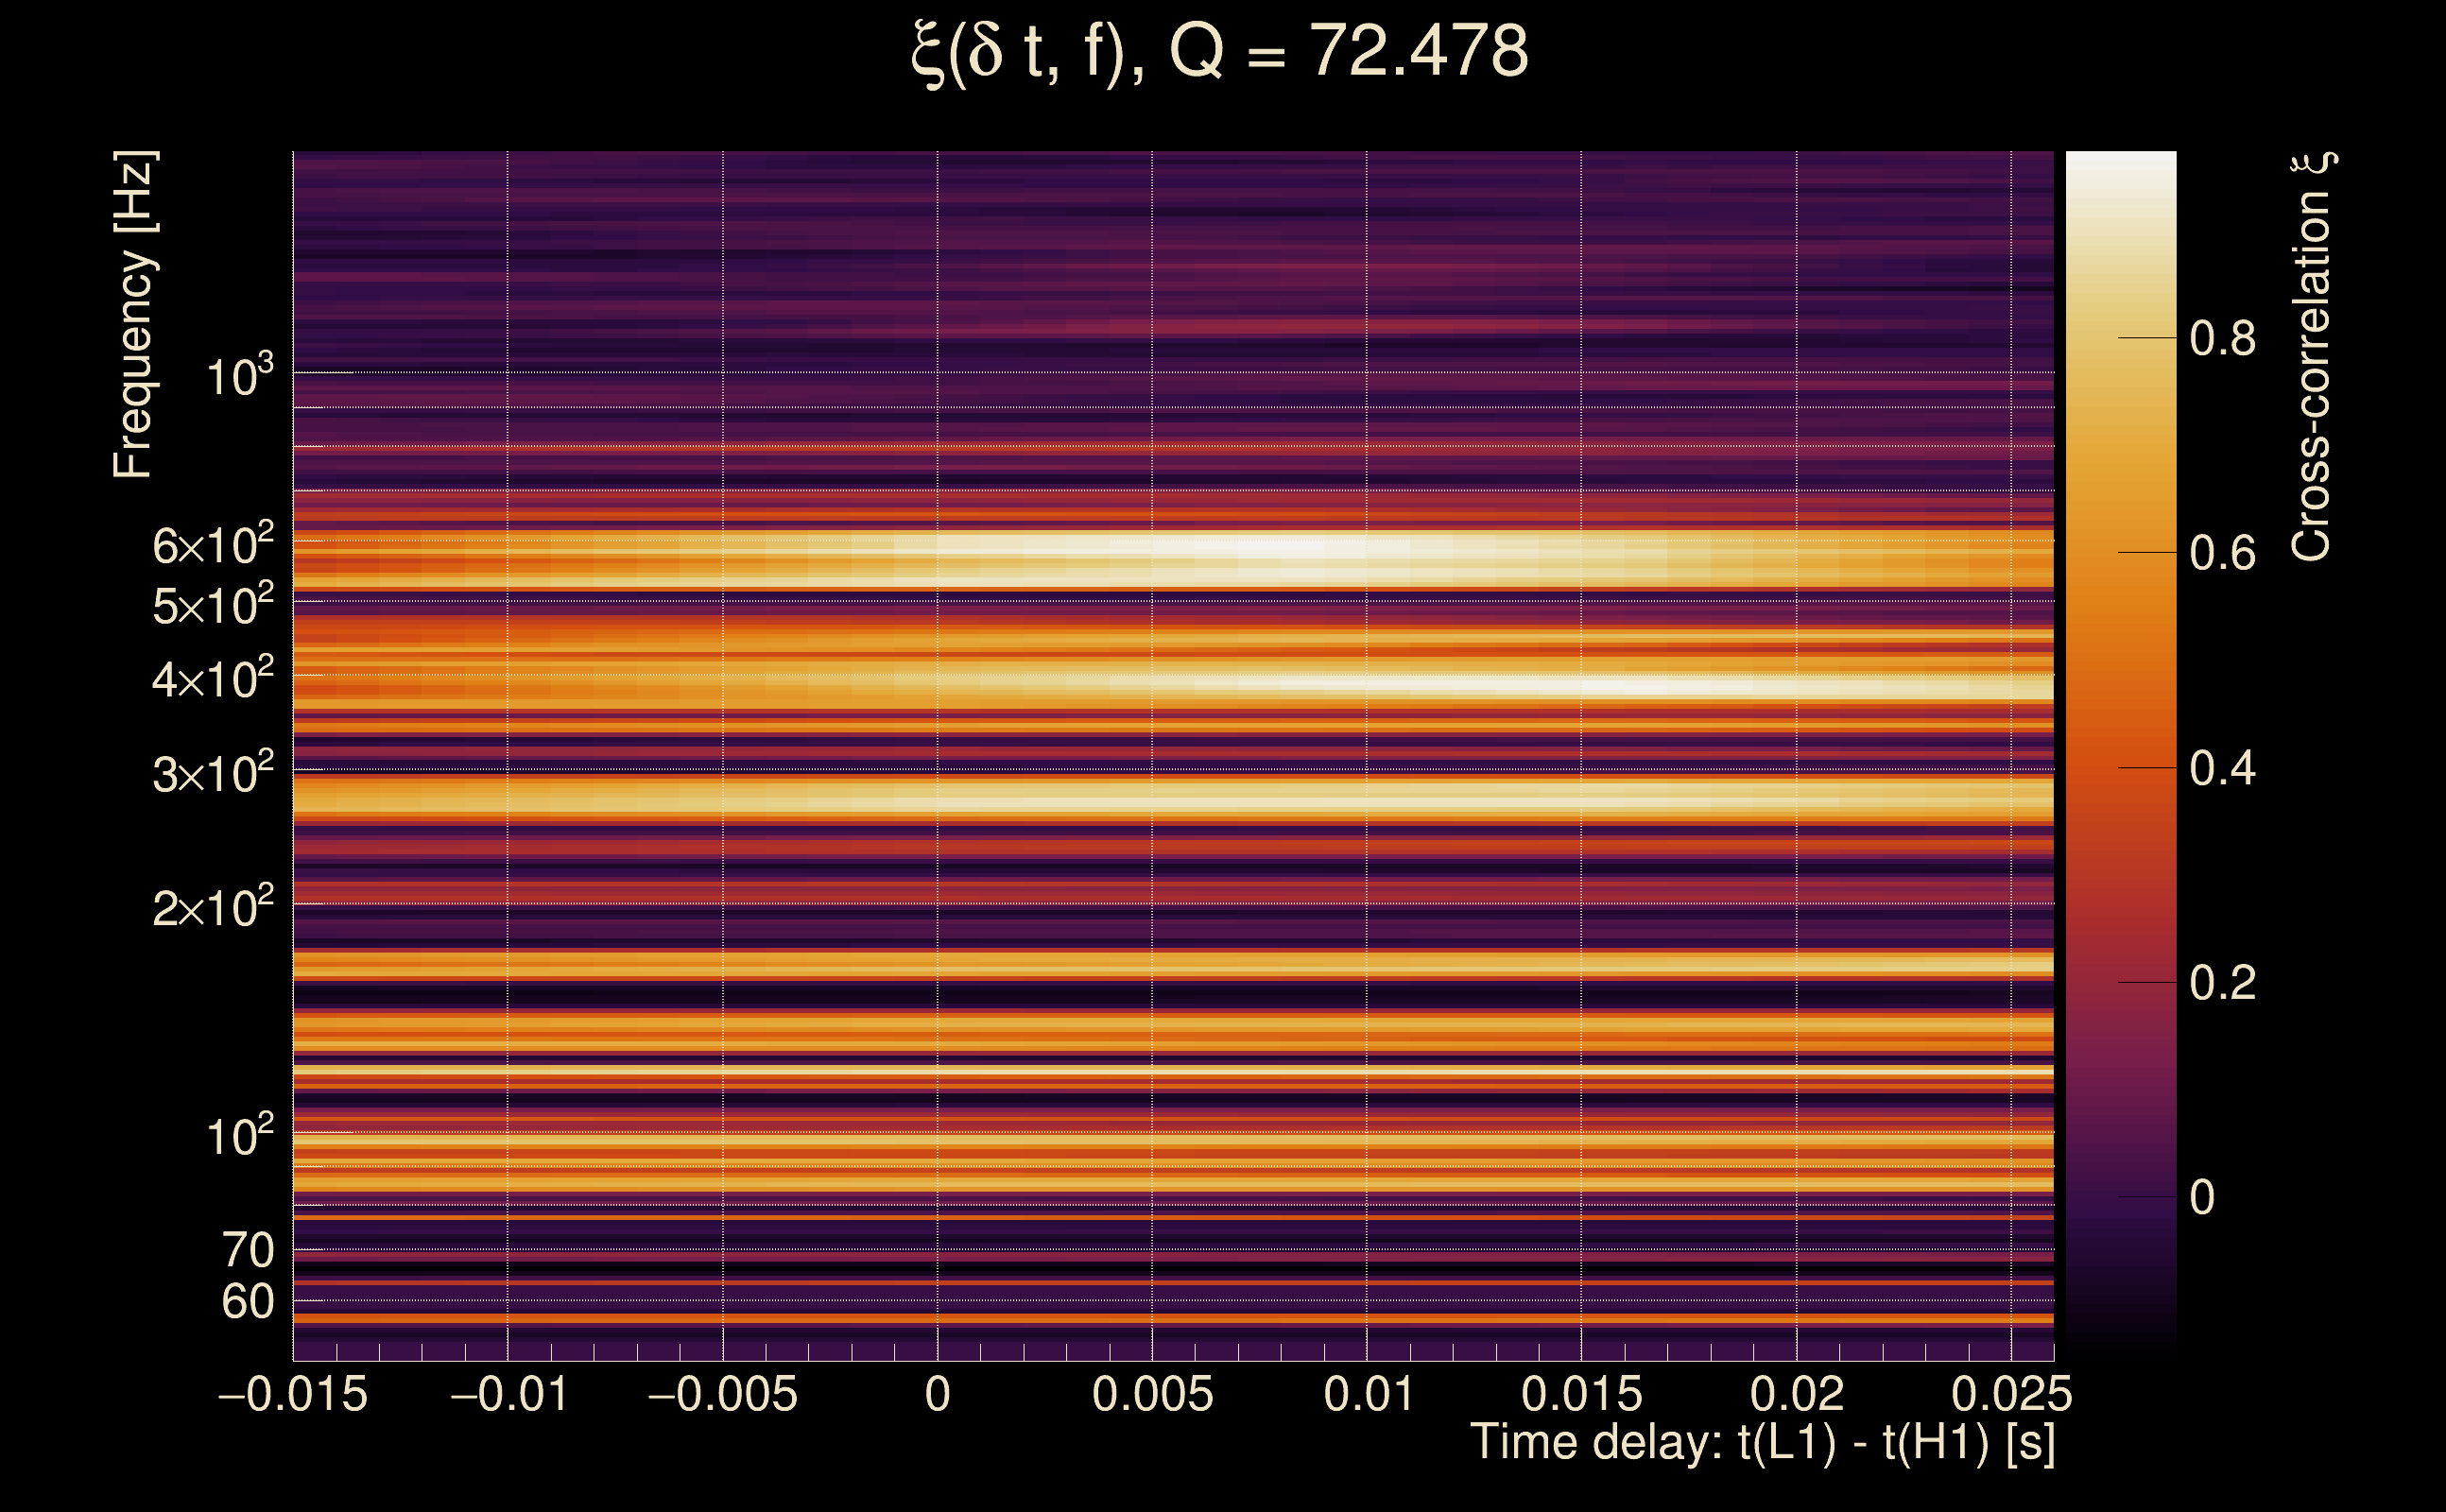Click the 60 Hz frequency tick label
2446x1512 pixels.
(247, 1302)
